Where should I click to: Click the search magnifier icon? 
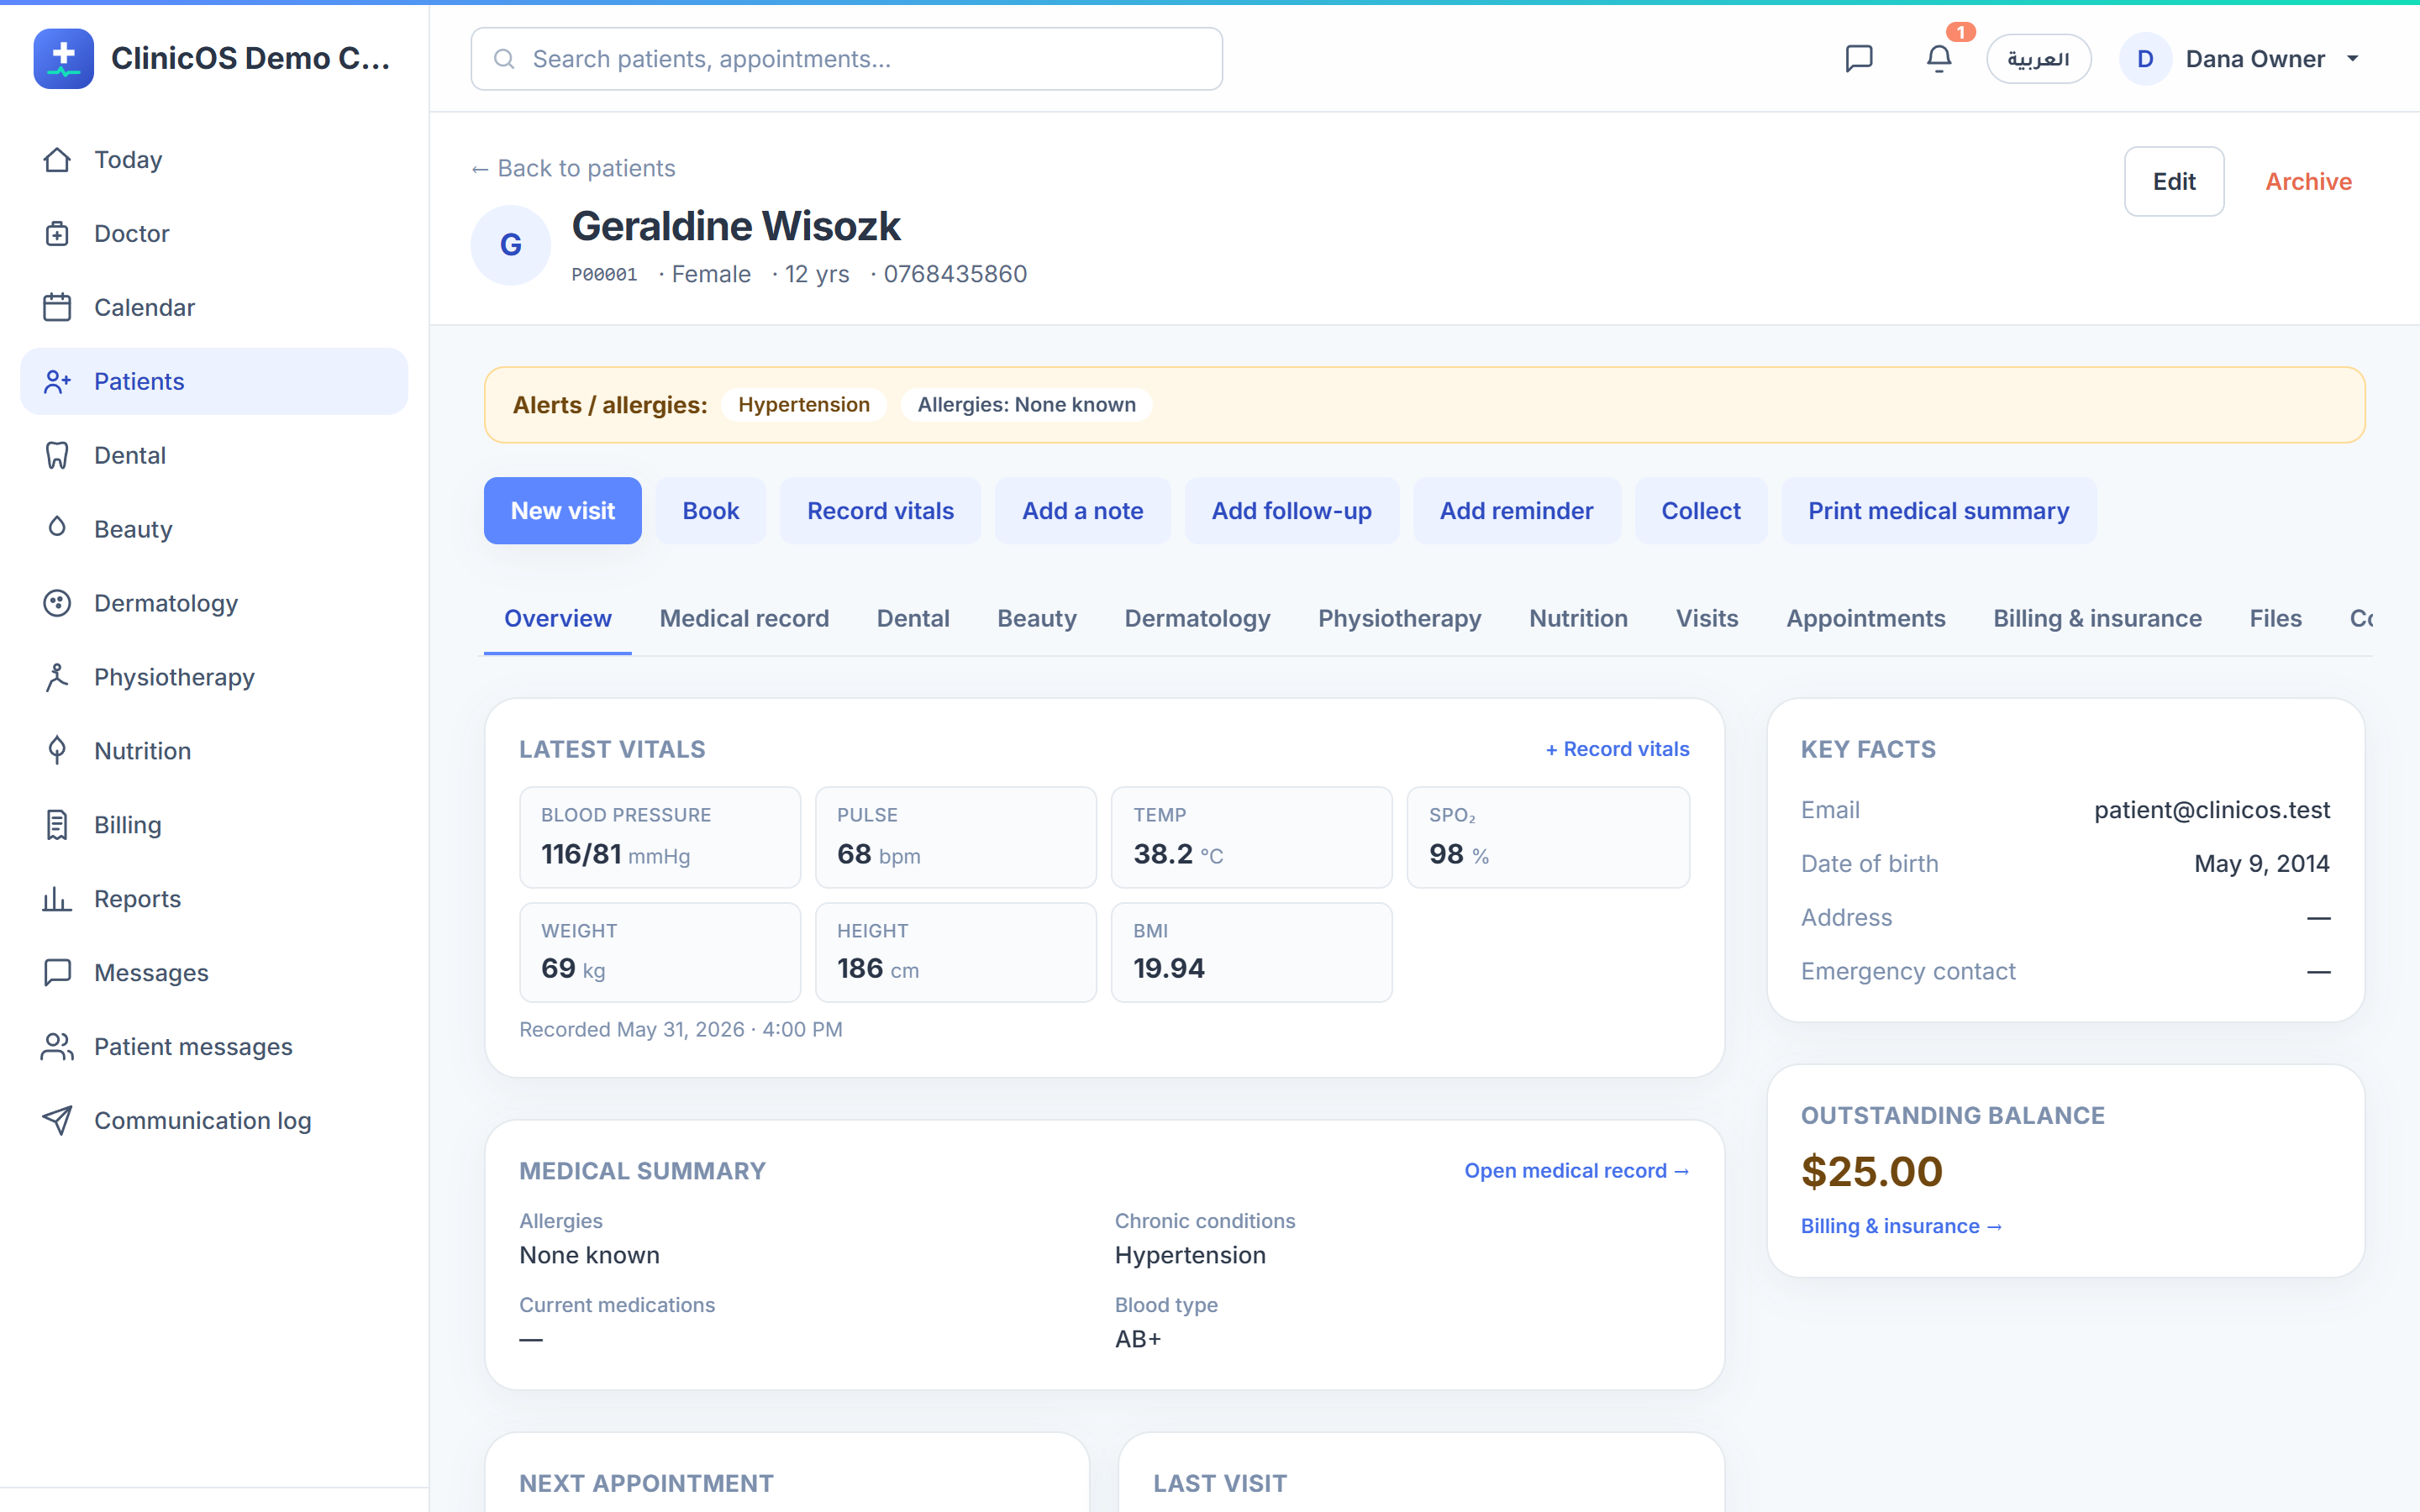click(505, 59)
